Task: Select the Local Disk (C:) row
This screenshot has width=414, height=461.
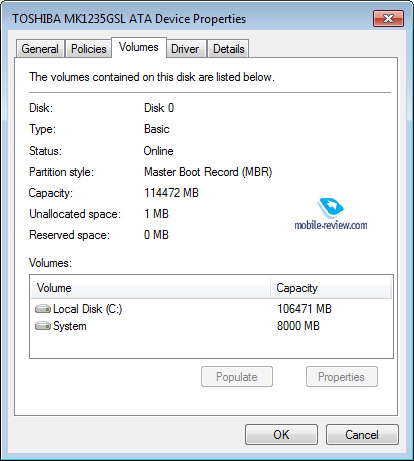Action: point(211,309)
